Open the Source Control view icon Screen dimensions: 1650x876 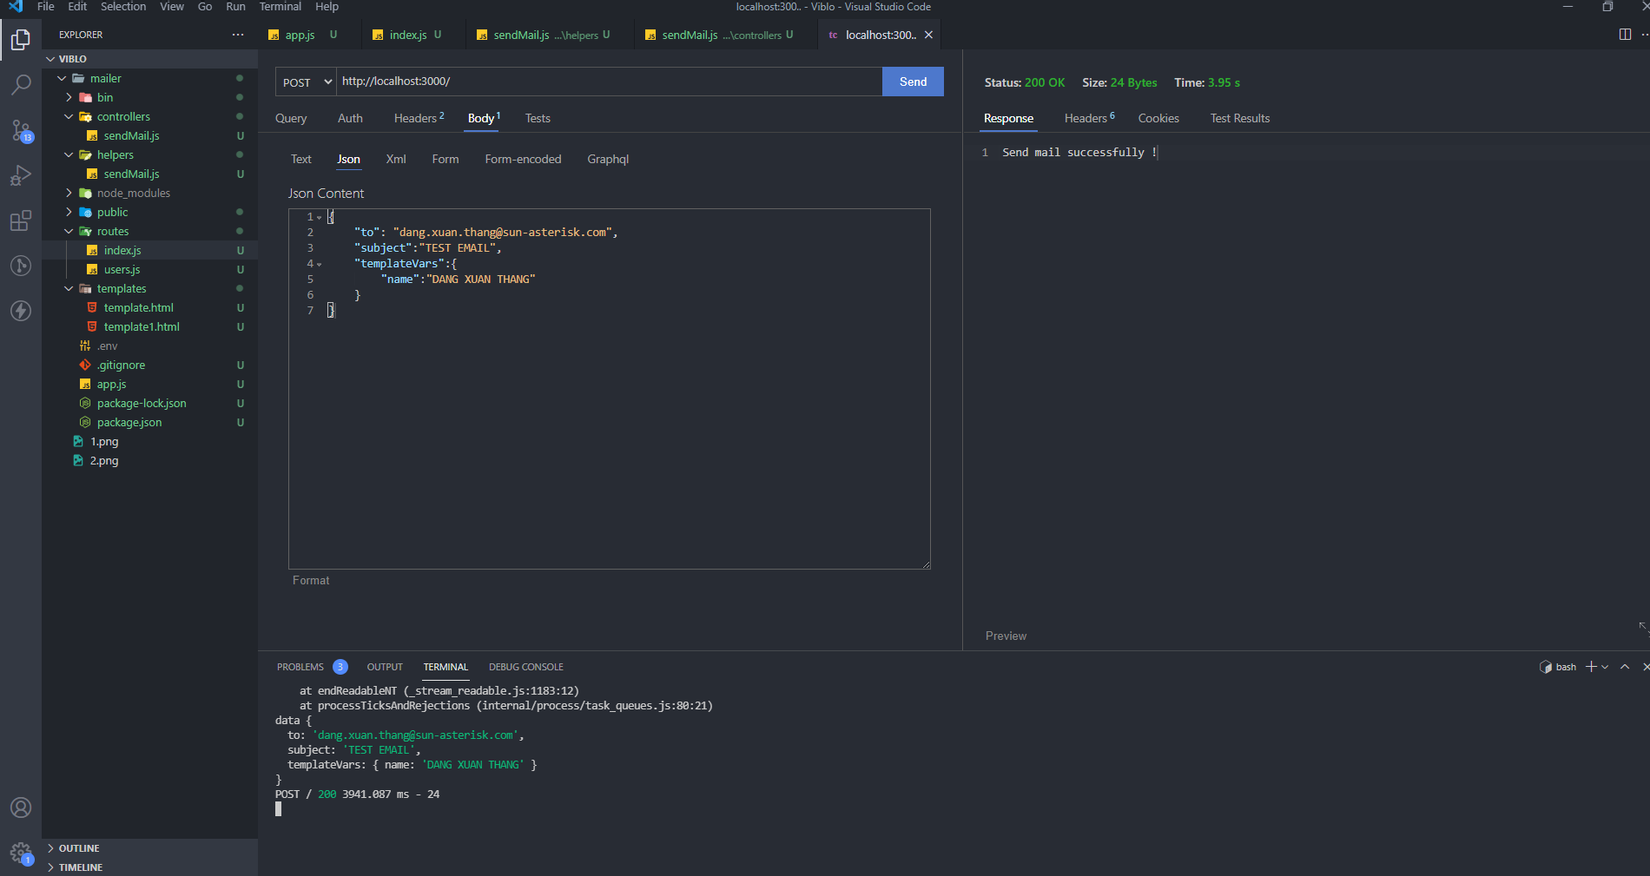coord(20,130)
